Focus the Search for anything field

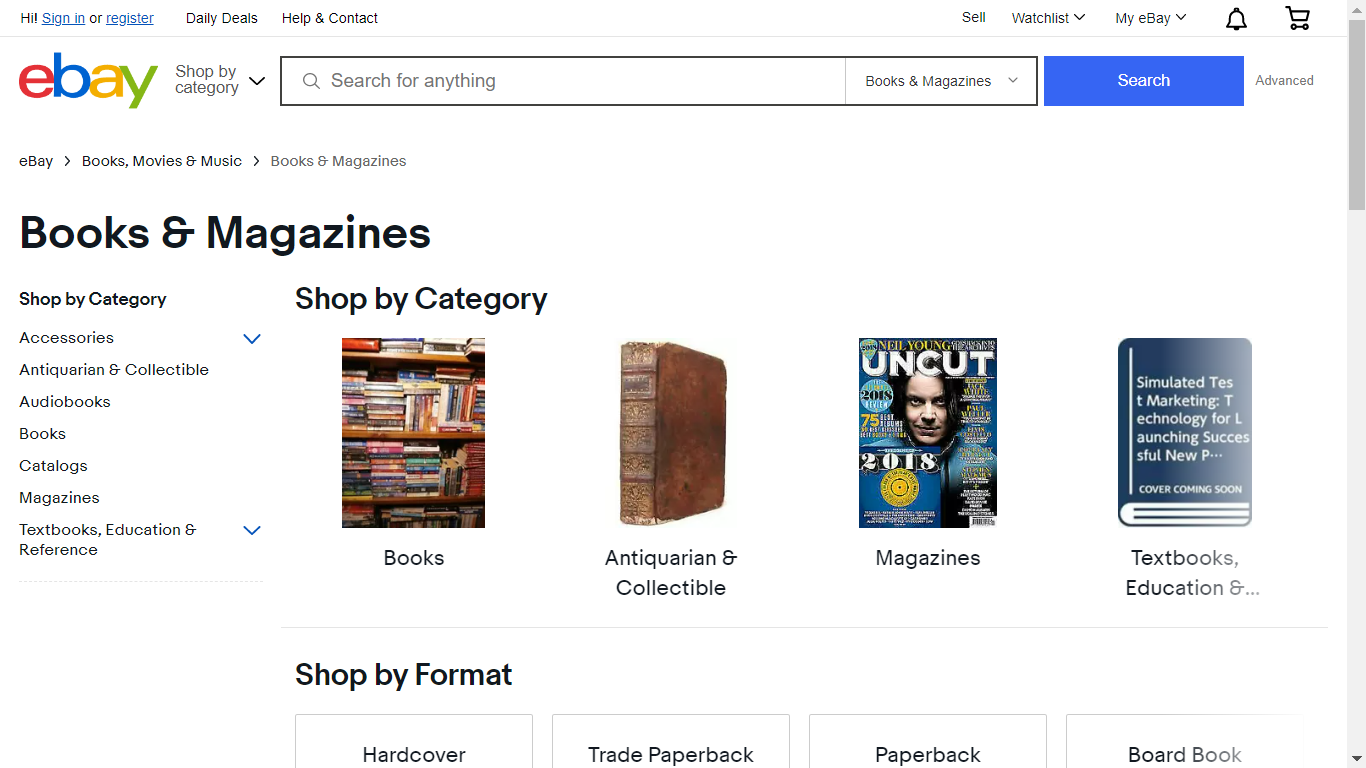coord(580,81)
